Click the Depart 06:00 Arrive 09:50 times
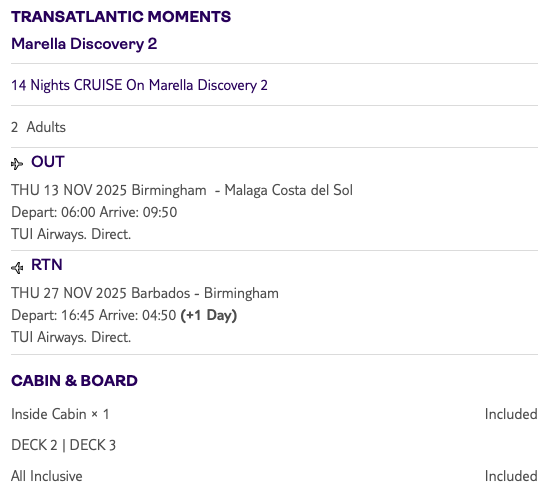The width and height of the screenshot is (549, 503). click(x=94, y=212)
